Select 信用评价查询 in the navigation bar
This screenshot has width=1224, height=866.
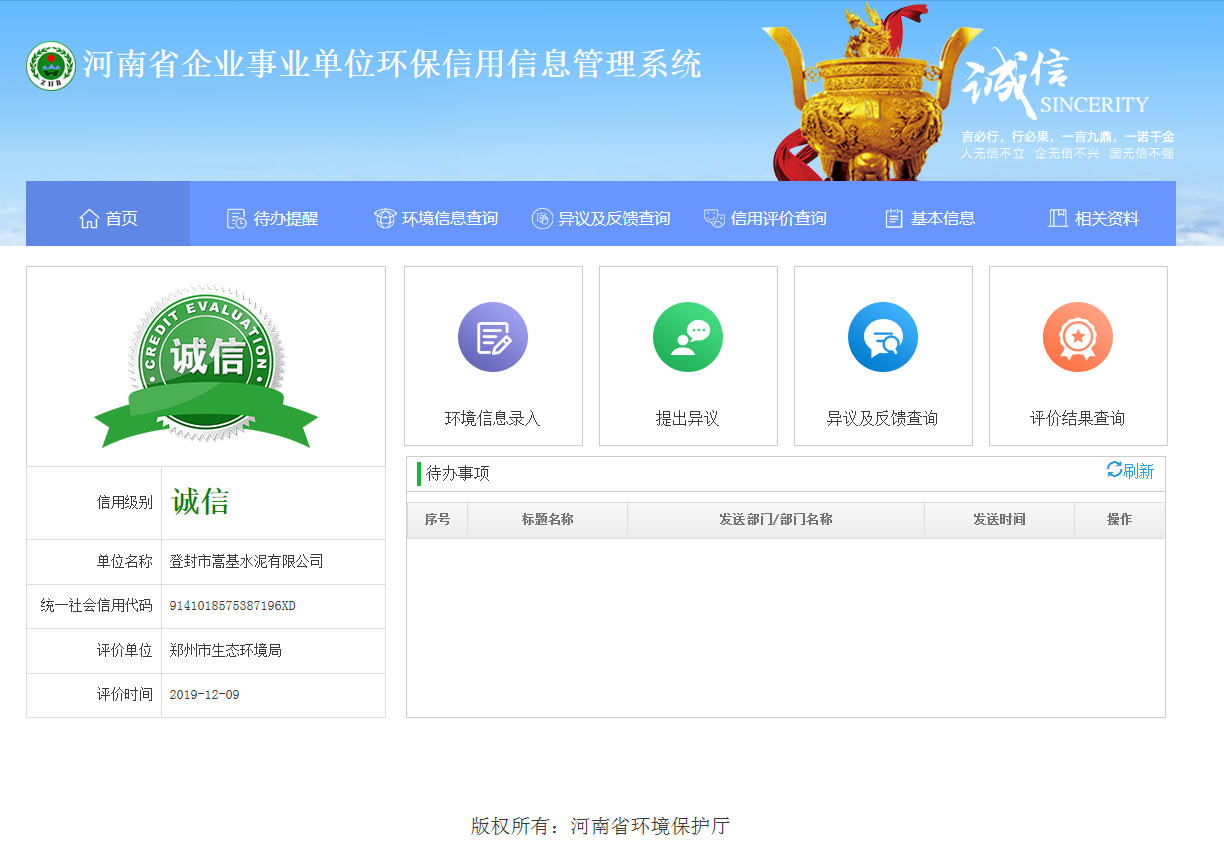(x=766, y=219)
